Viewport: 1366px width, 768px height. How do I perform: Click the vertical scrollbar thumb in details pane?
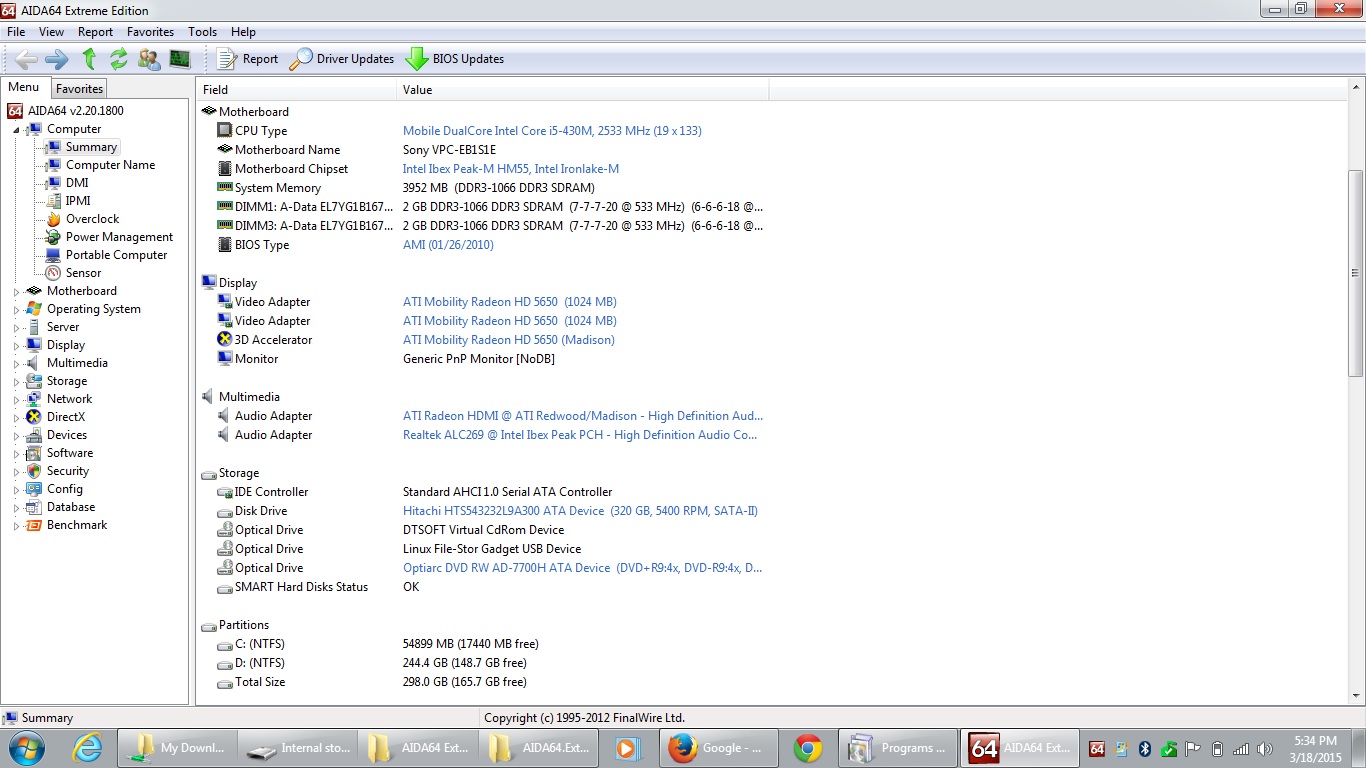(1355, 273)
